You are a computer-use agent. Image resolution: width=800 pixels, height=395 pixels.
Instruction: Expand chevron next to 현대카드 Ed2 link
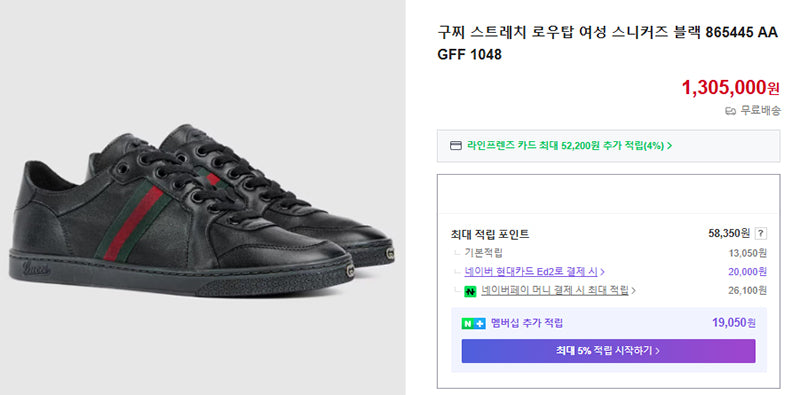tap(603, 272)
